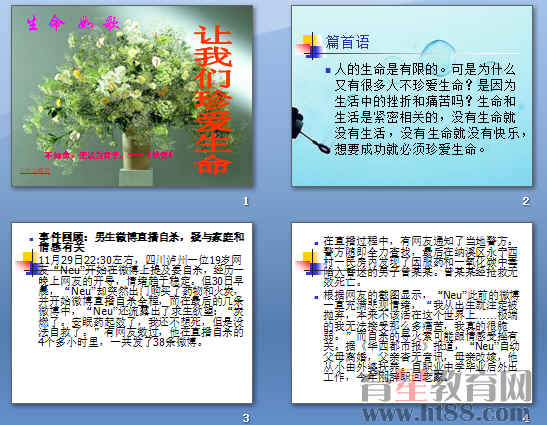The height and width of the screenshot is (425, 547).
Task: Select slide 4 thumbnail starting 在直播过程中
Action: point(412,313)
